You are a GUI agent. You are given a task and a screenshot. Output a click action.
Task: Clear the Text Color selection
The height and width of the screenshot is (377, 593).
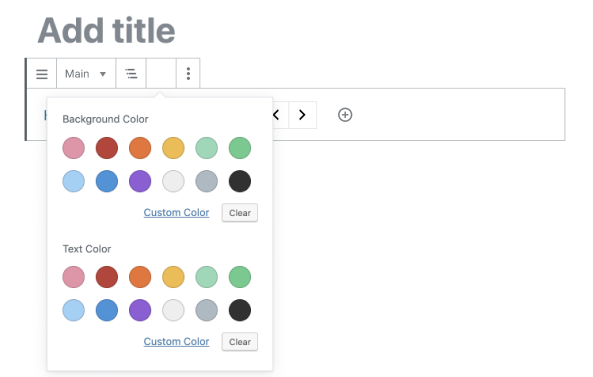[240, 341]
